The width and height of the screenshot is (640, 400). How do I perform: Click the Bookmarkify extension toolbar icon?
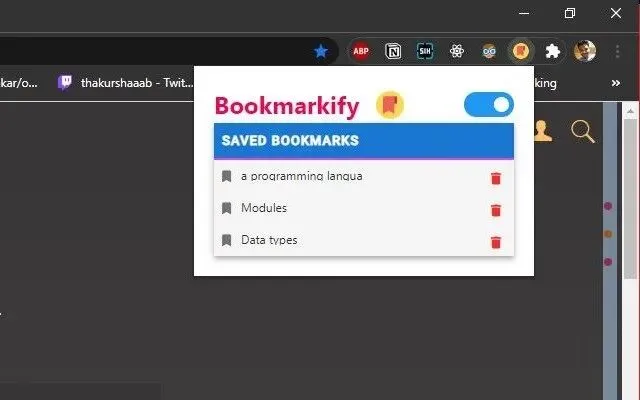(521, 51)
